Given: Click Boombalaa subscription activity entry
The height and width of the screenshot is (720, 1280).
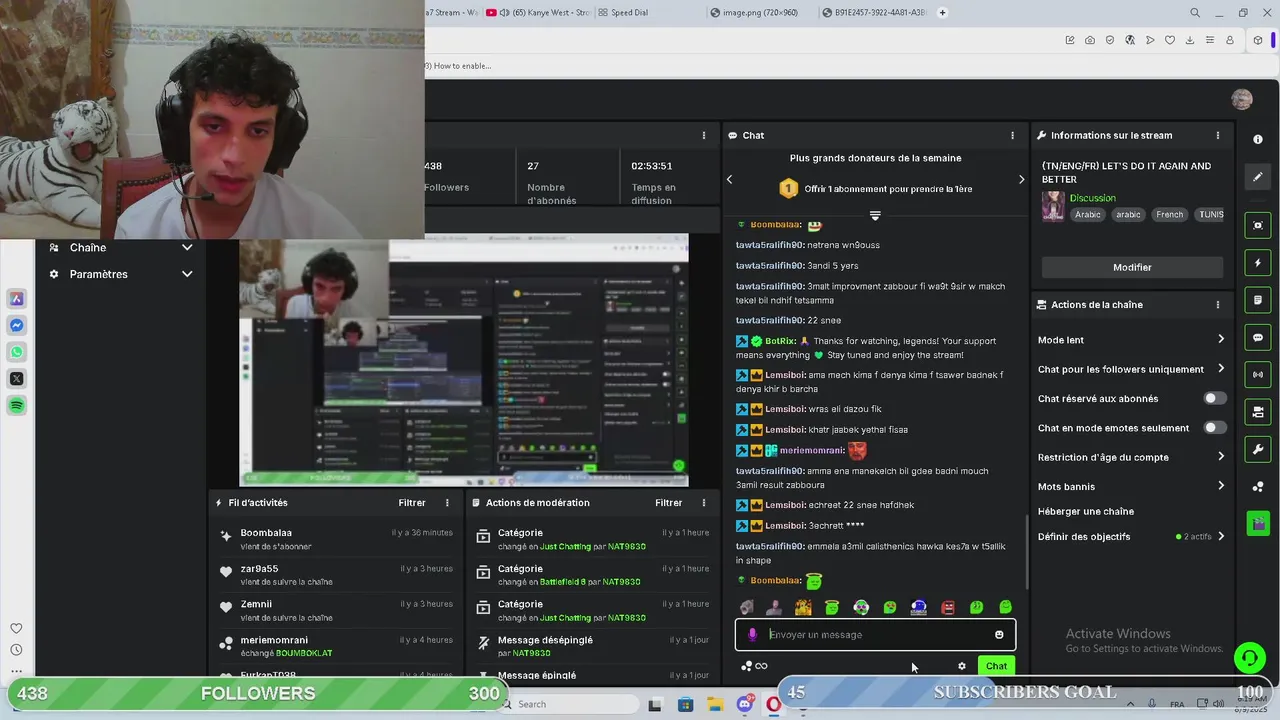Looking at the screenshot, I should (335, 539).
